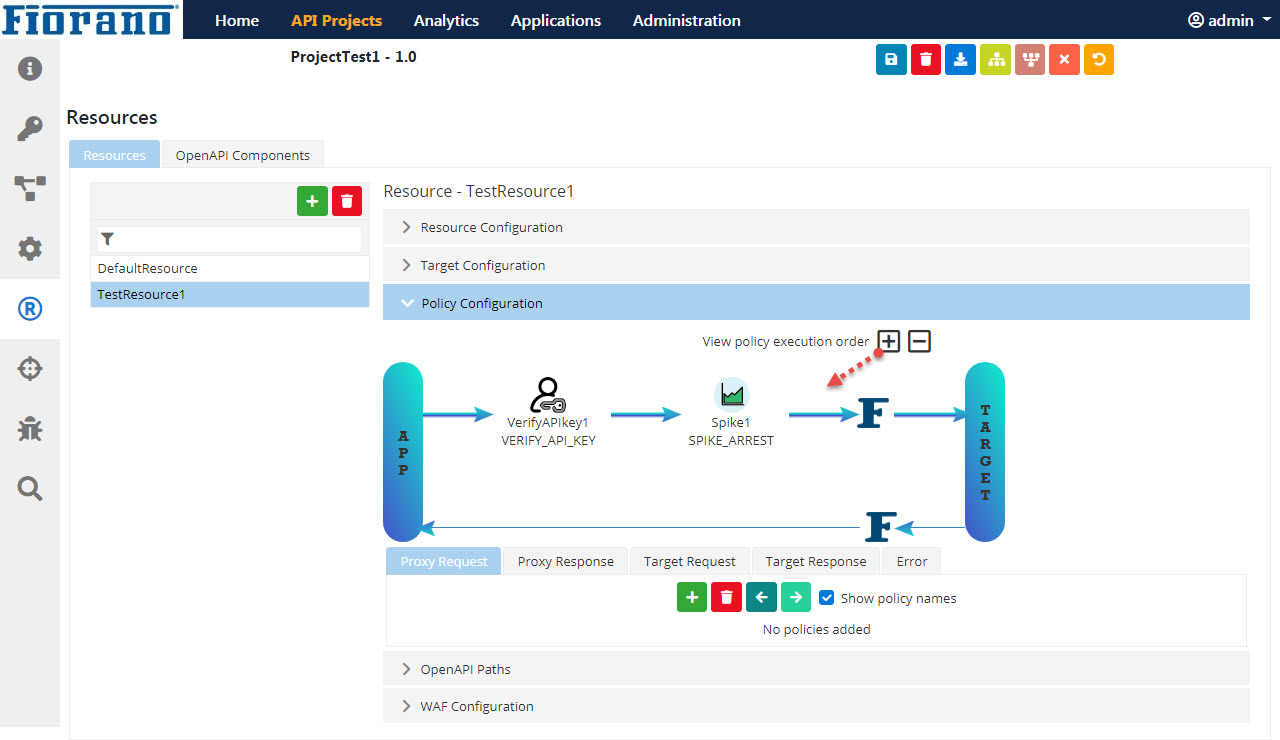
Task: Select the Error tab
Action: pos(912,561)
